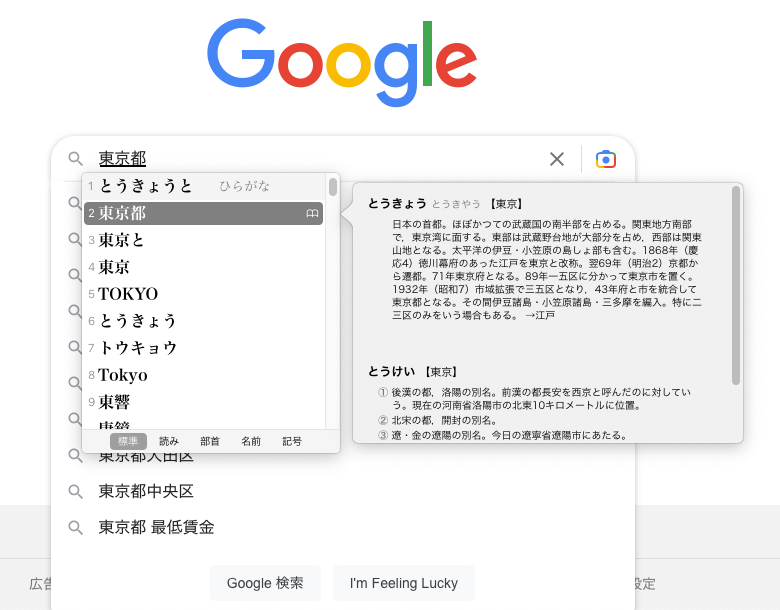780x610 pixels.
Task: Switch to the 部首 candidate tab
Action: [x=210, y=441]
